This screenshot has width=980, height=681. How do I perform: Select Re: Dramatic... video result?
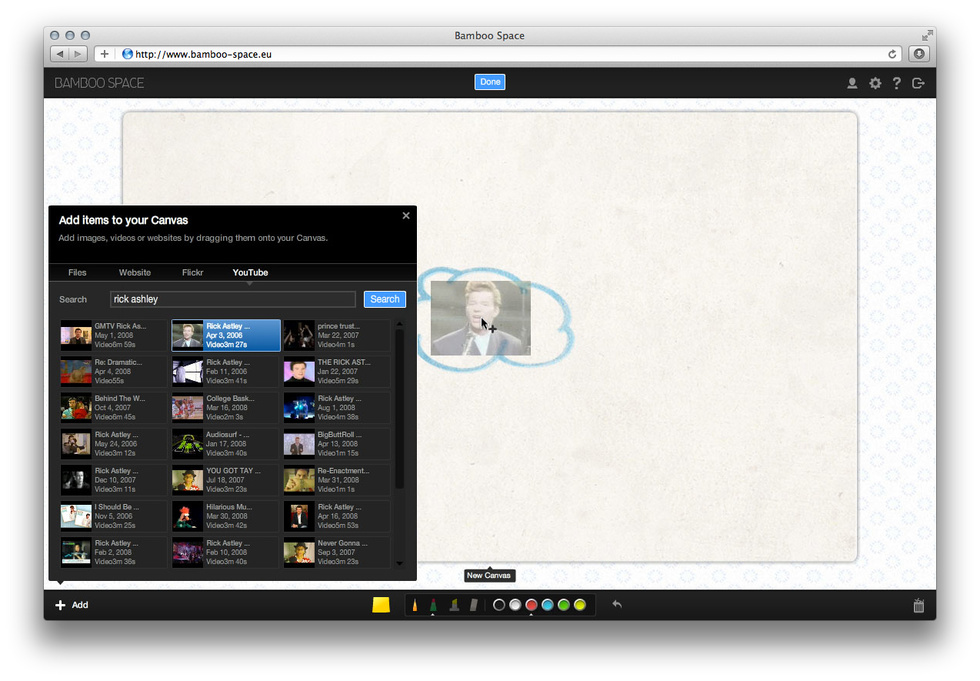[x=113, y=372]
